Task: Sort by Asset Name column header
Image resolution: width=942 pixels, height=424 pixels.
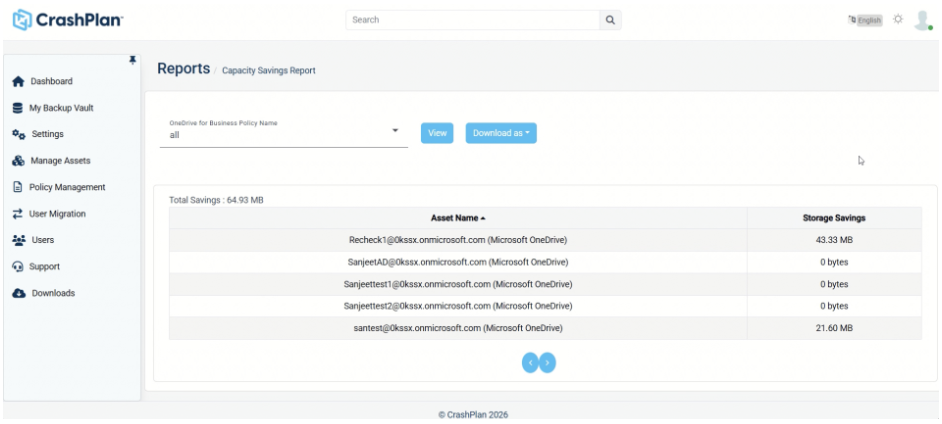Action: [x=458, y=218]
